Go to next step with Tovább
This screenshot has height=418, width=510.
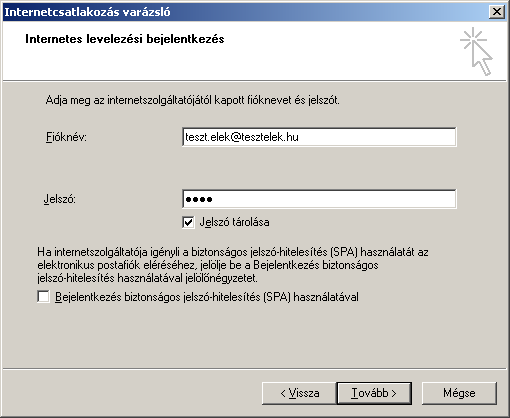click(x=374, y=393)
